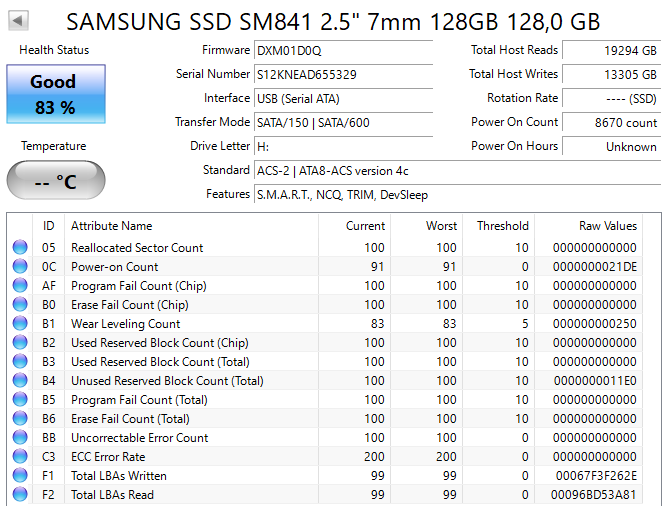This screenshot has width=669, height=506.
Task: Select the Firmware field DXM01D0Q
Action: (x=343, y=50)
